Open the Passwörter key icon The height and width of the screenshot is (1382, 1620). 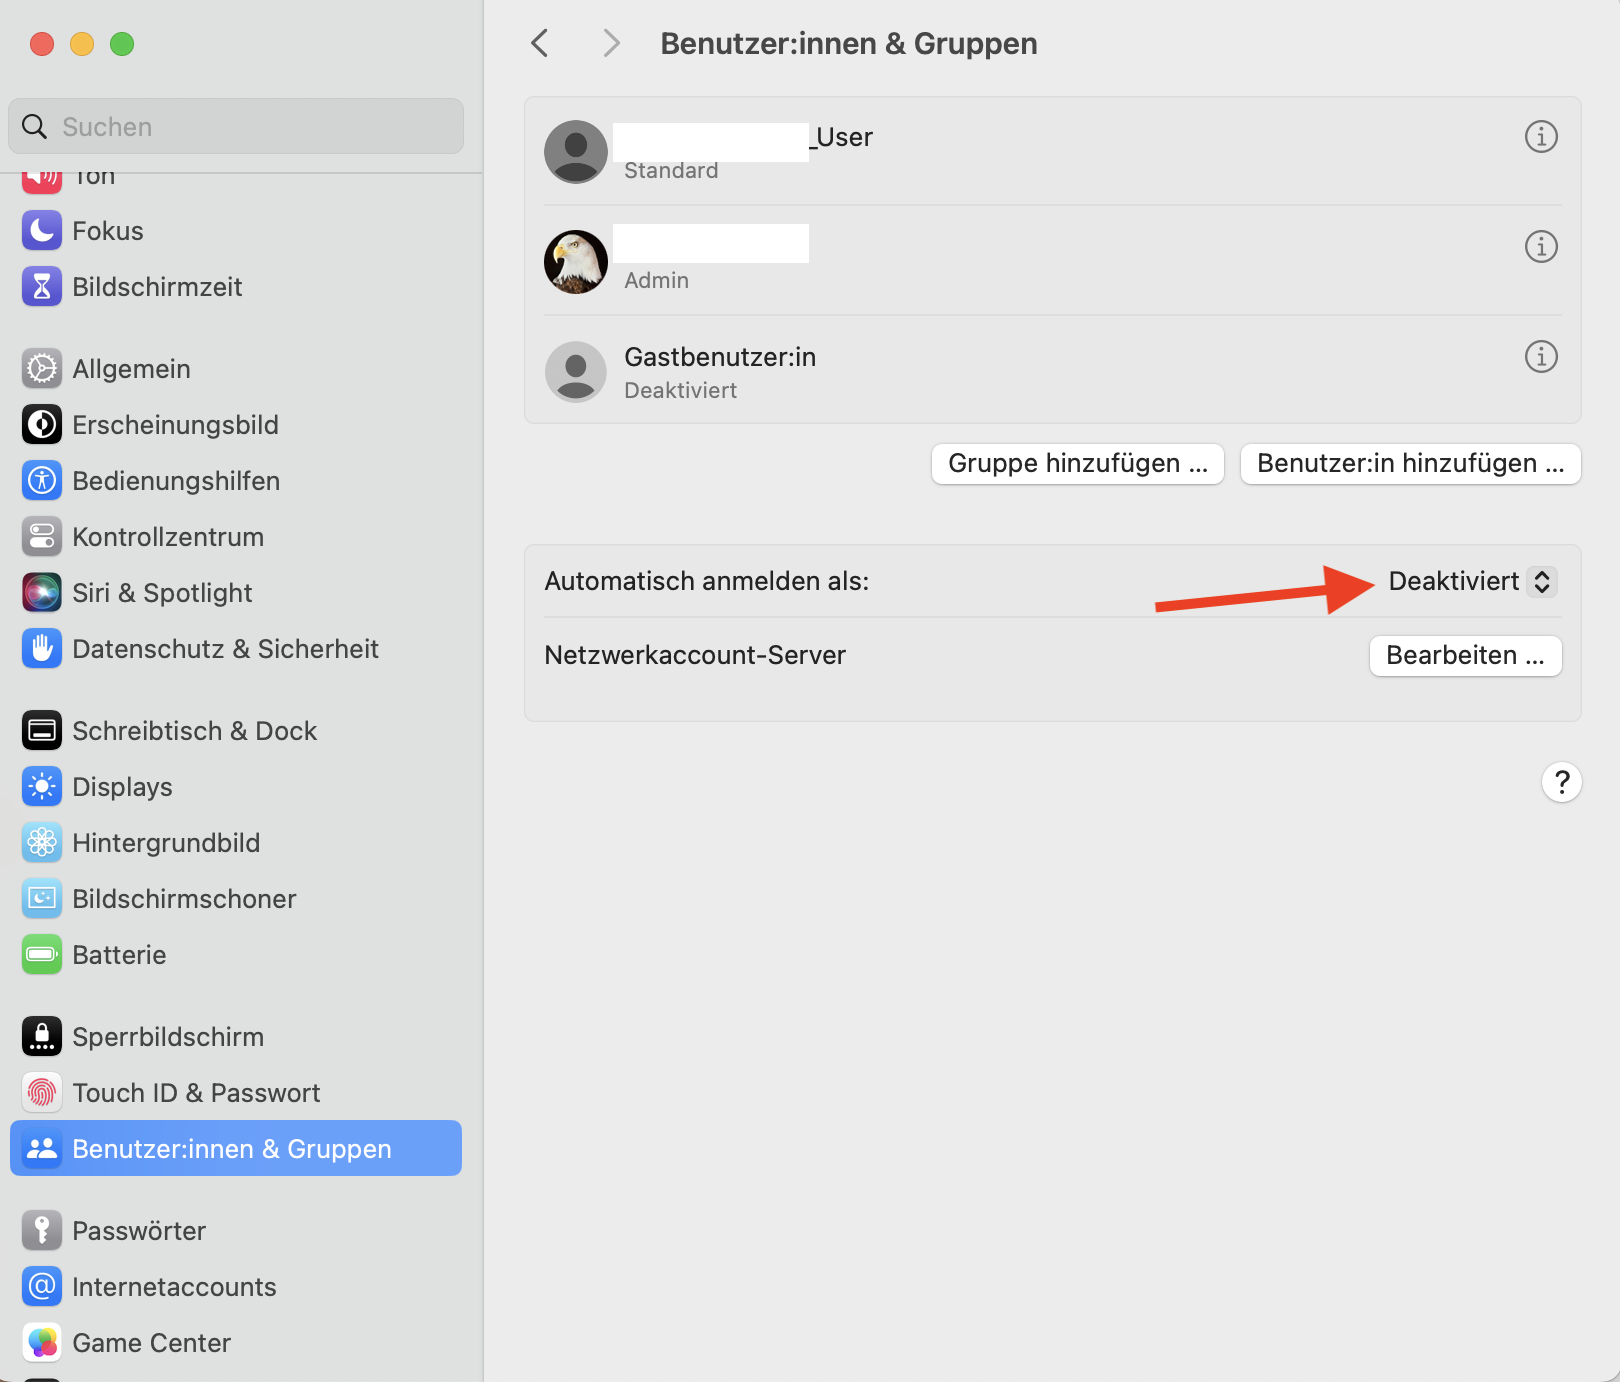[x=42, y=1231]
